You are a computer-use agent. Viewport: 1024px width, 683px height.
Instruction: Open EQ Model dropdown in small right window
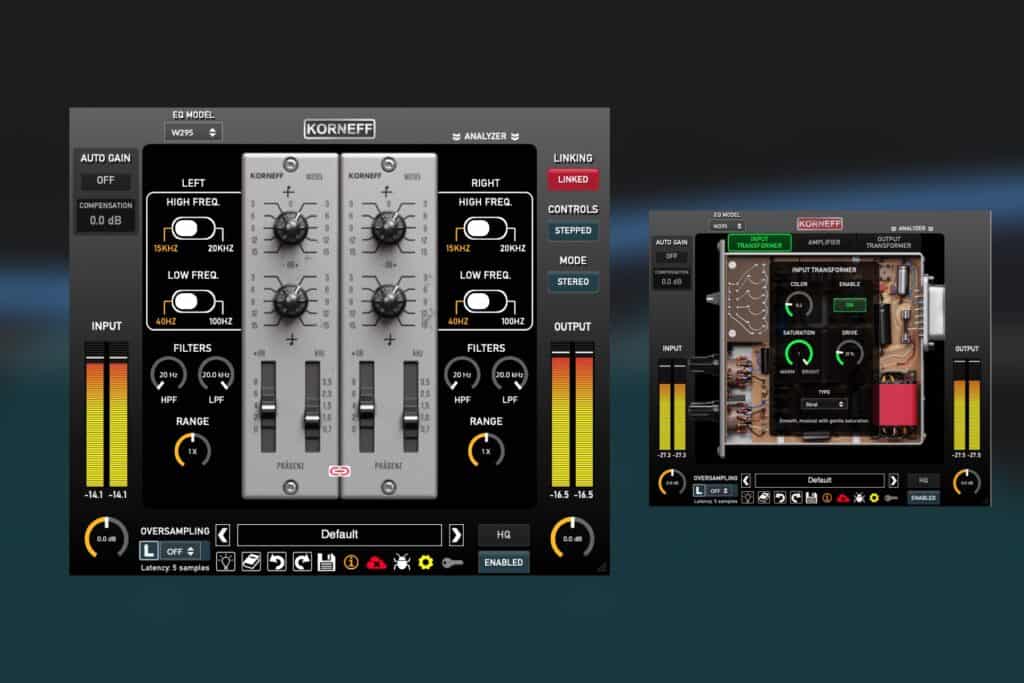(x=727, y=226)
